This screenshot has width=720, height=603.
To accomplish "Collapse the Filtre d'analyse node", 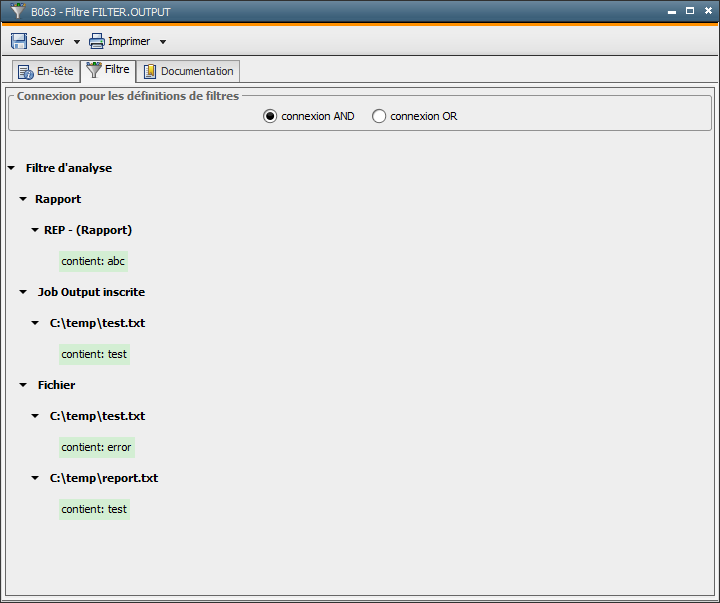I will tap(11, 168).
